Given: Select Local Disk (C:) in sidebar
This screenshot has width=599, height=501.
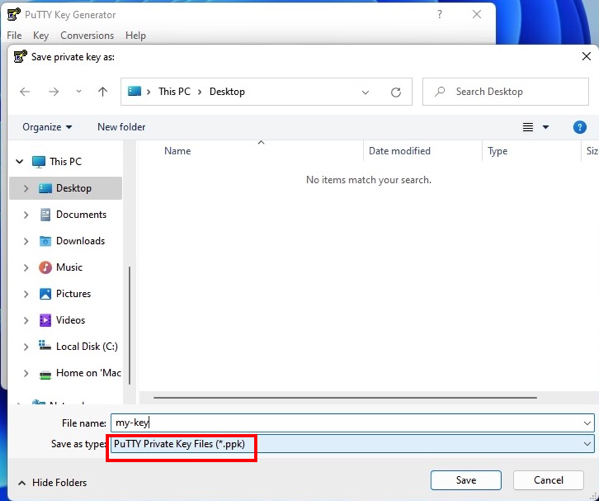Looking at the screenshot, I should (78, 346).
